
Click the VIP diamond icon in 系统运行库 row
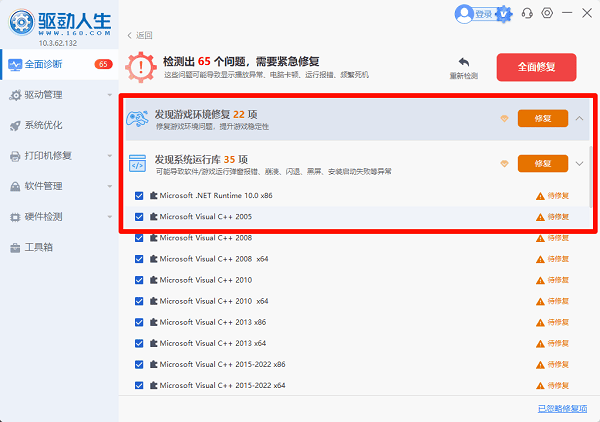[504, 164]
